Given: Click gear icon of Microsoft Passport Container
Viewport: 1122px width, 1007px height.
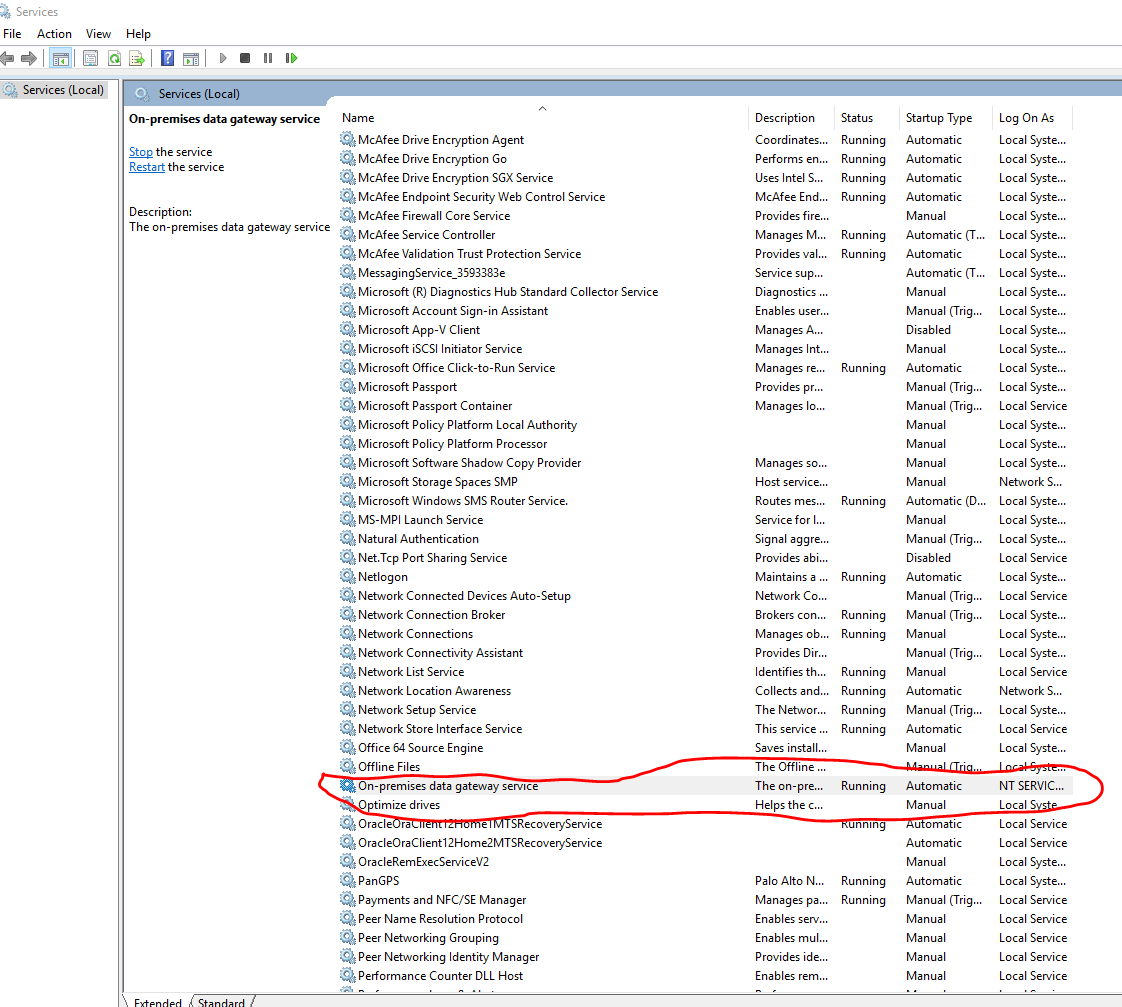Looking at the screenshot, I should click(348, 405).
